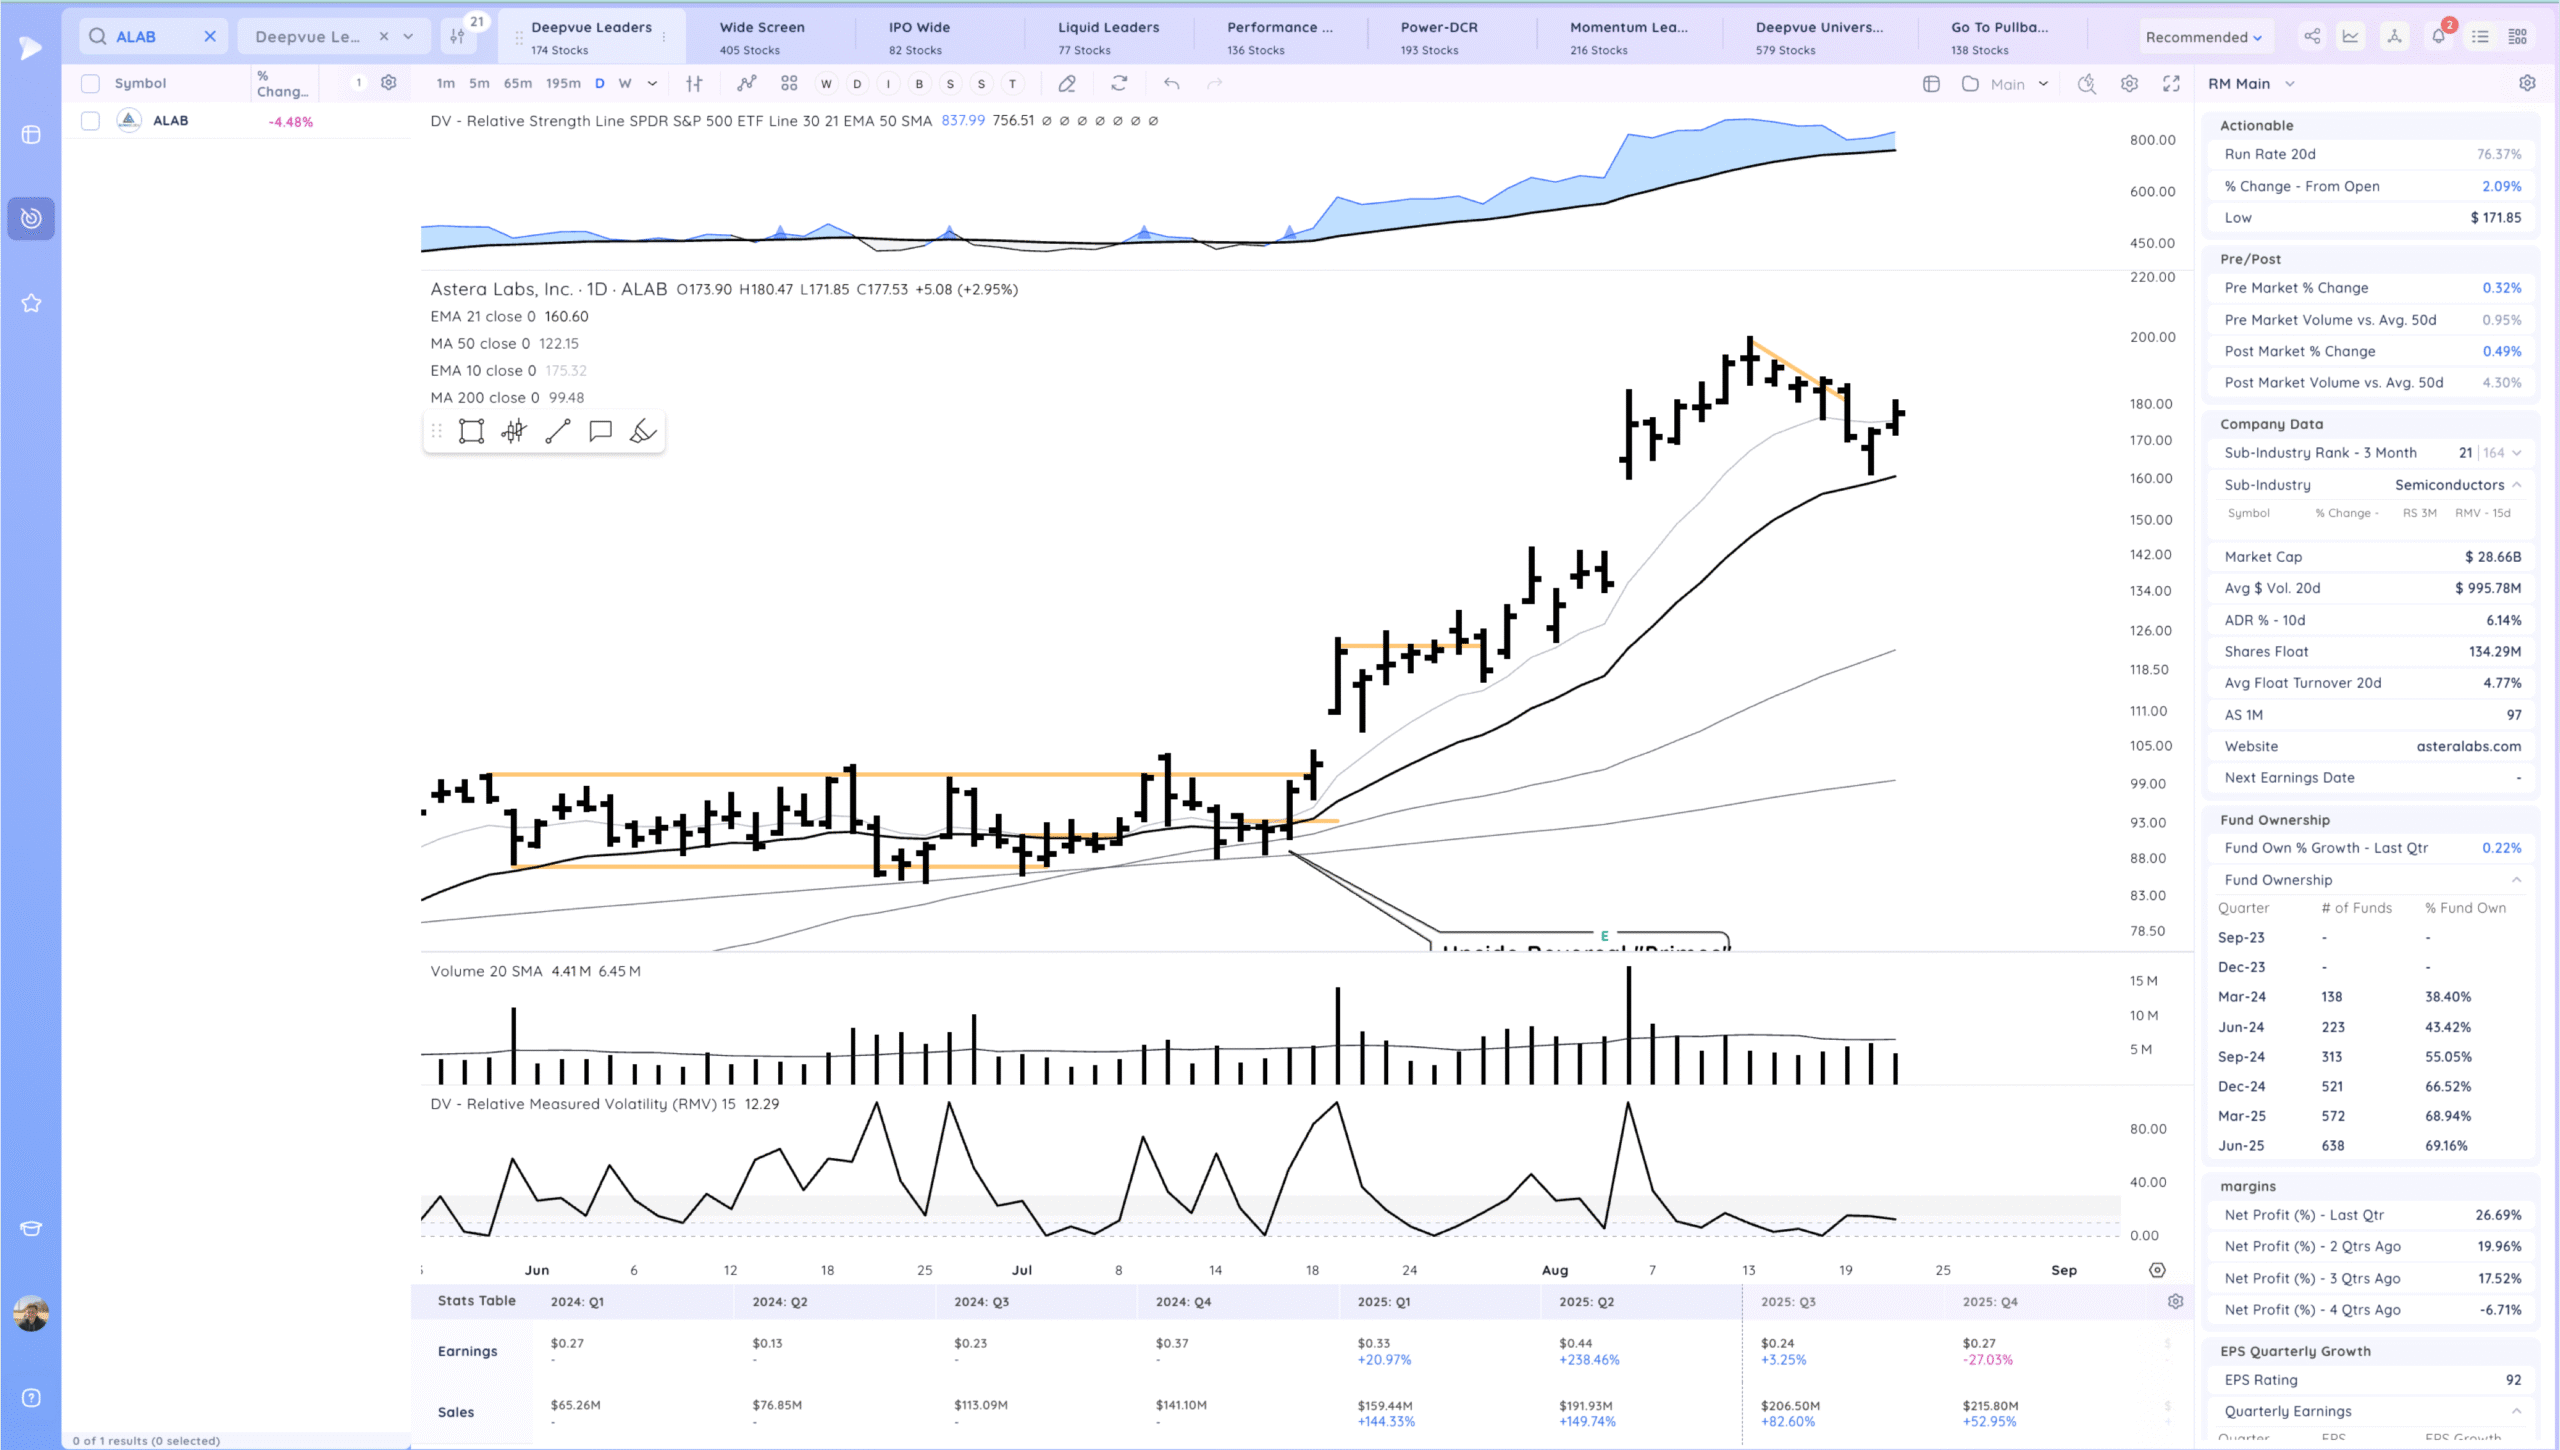
Task: Click the share icon in top bar
Action: point(2312,37)
